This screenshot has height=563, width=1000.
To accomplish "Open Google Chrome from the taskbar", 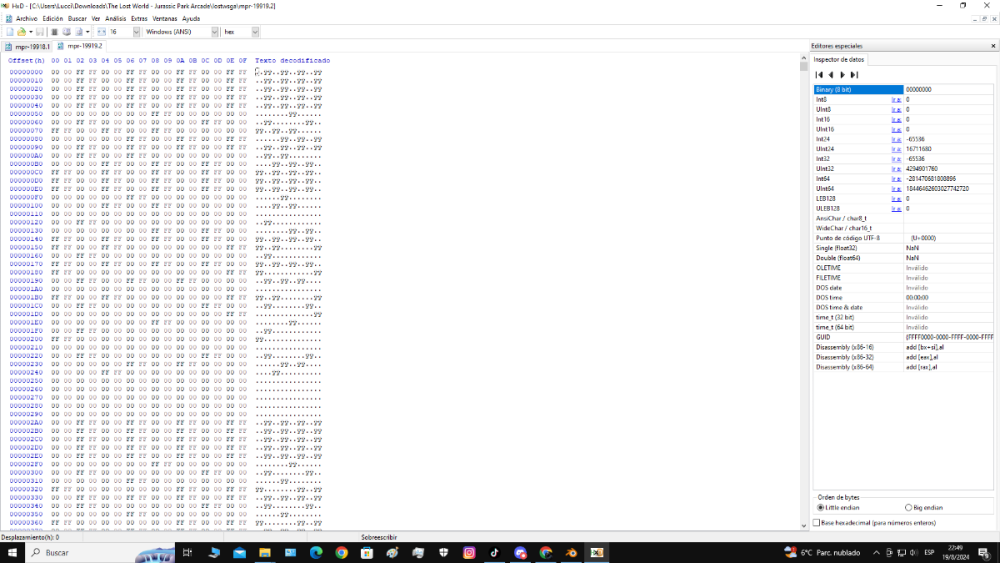I will 341,553.
